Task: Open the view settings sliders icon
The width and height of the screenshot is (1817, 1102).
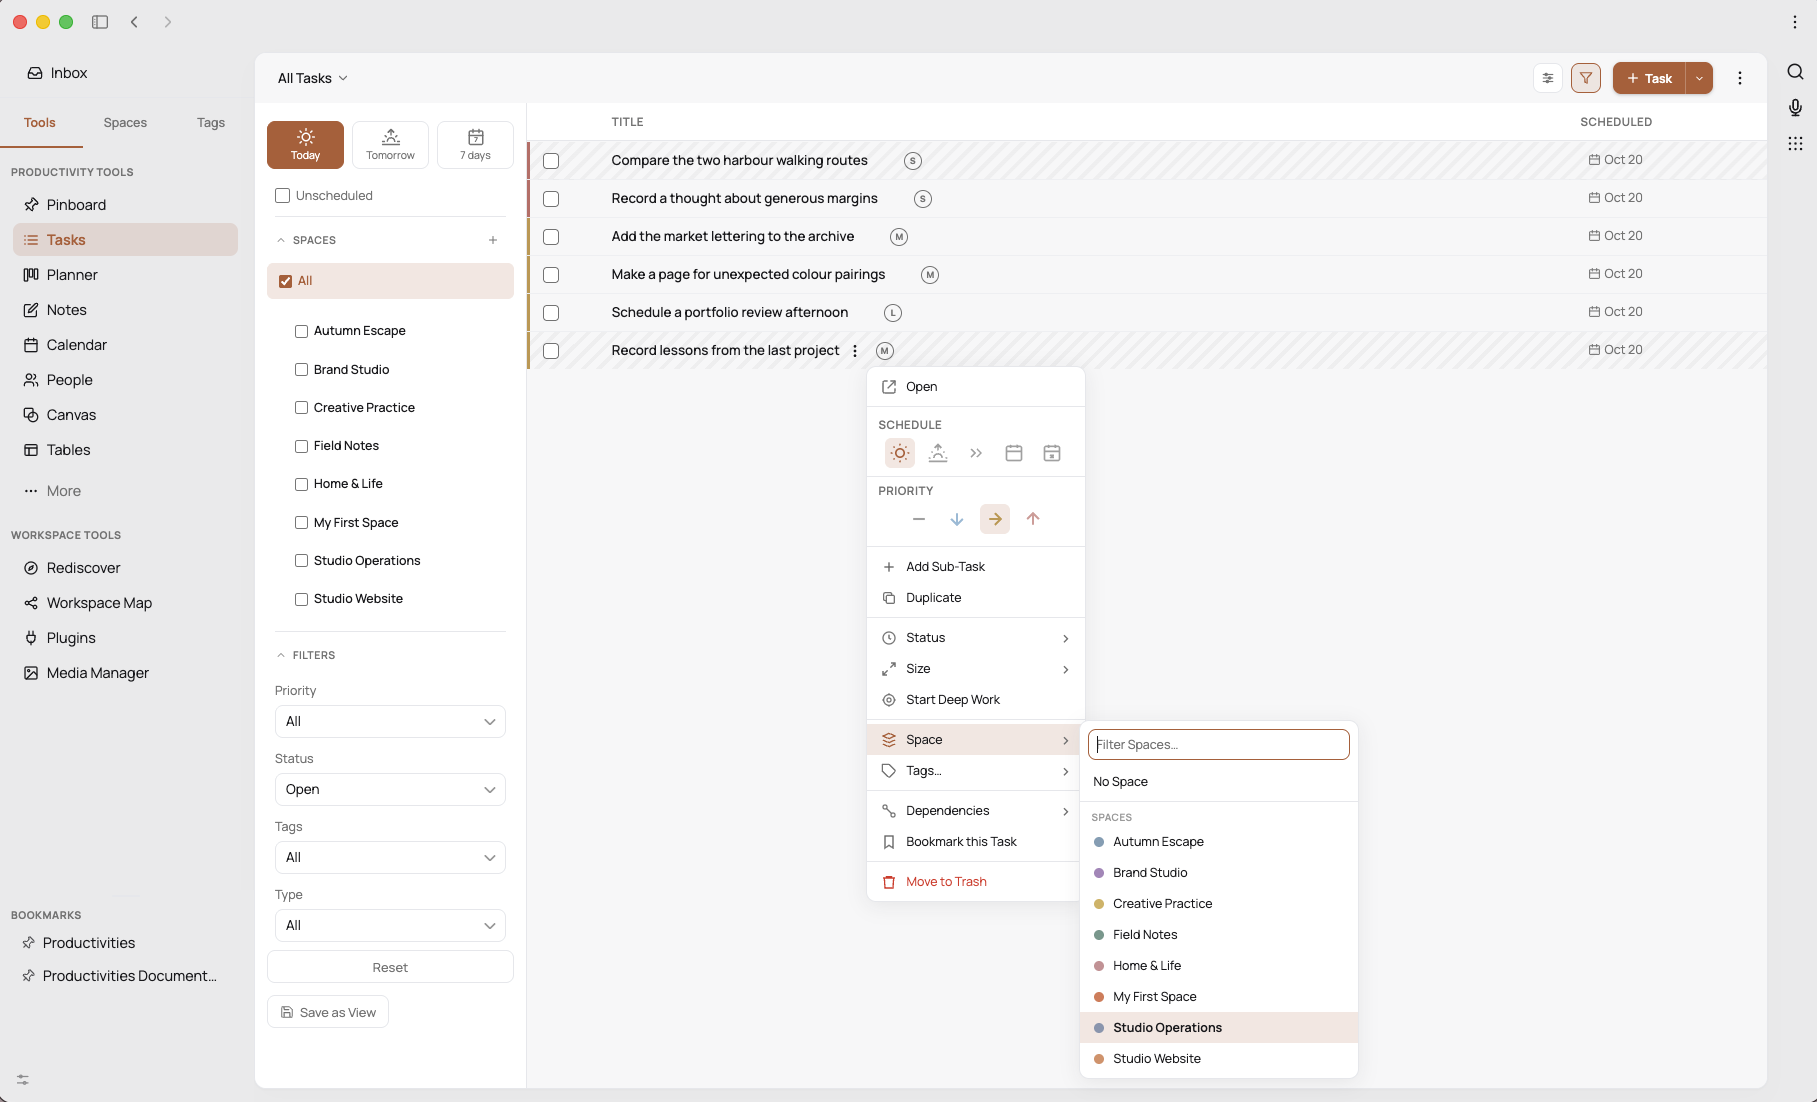Action: pyautogui.click(x=1548, y=78)
